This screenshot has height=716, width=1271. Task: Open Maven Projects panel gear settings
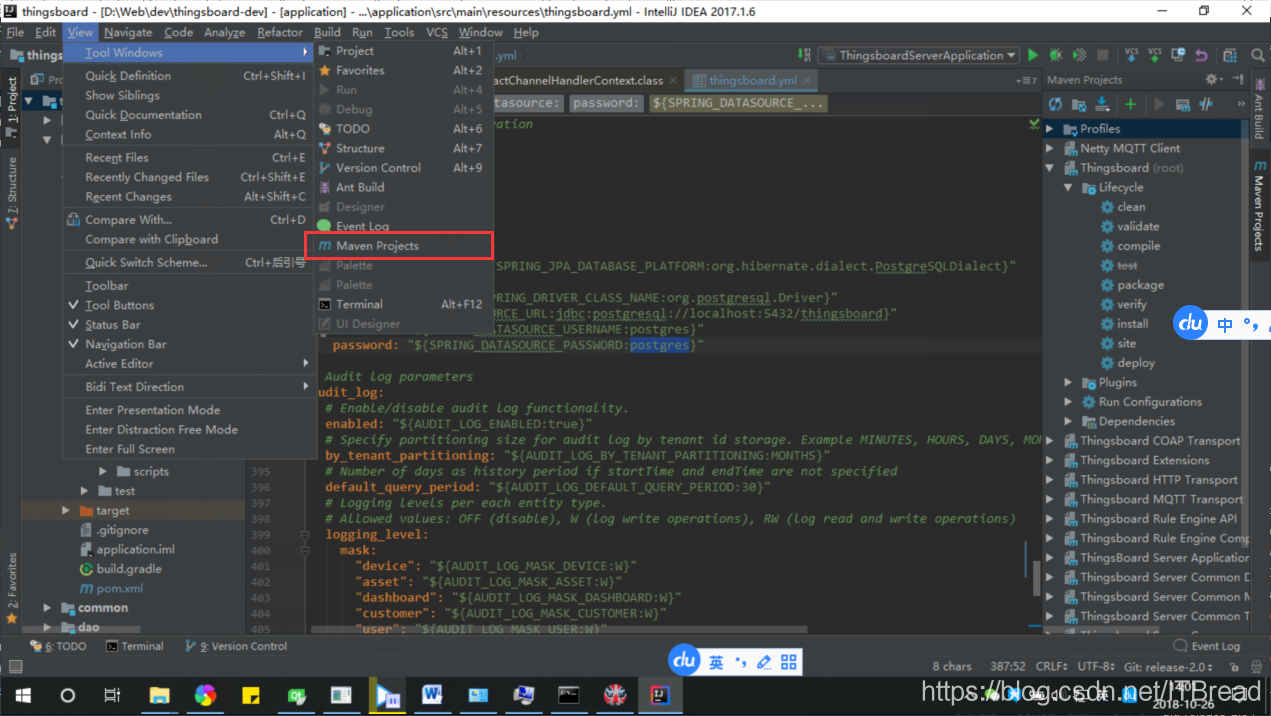click(x=1213, y=79)
